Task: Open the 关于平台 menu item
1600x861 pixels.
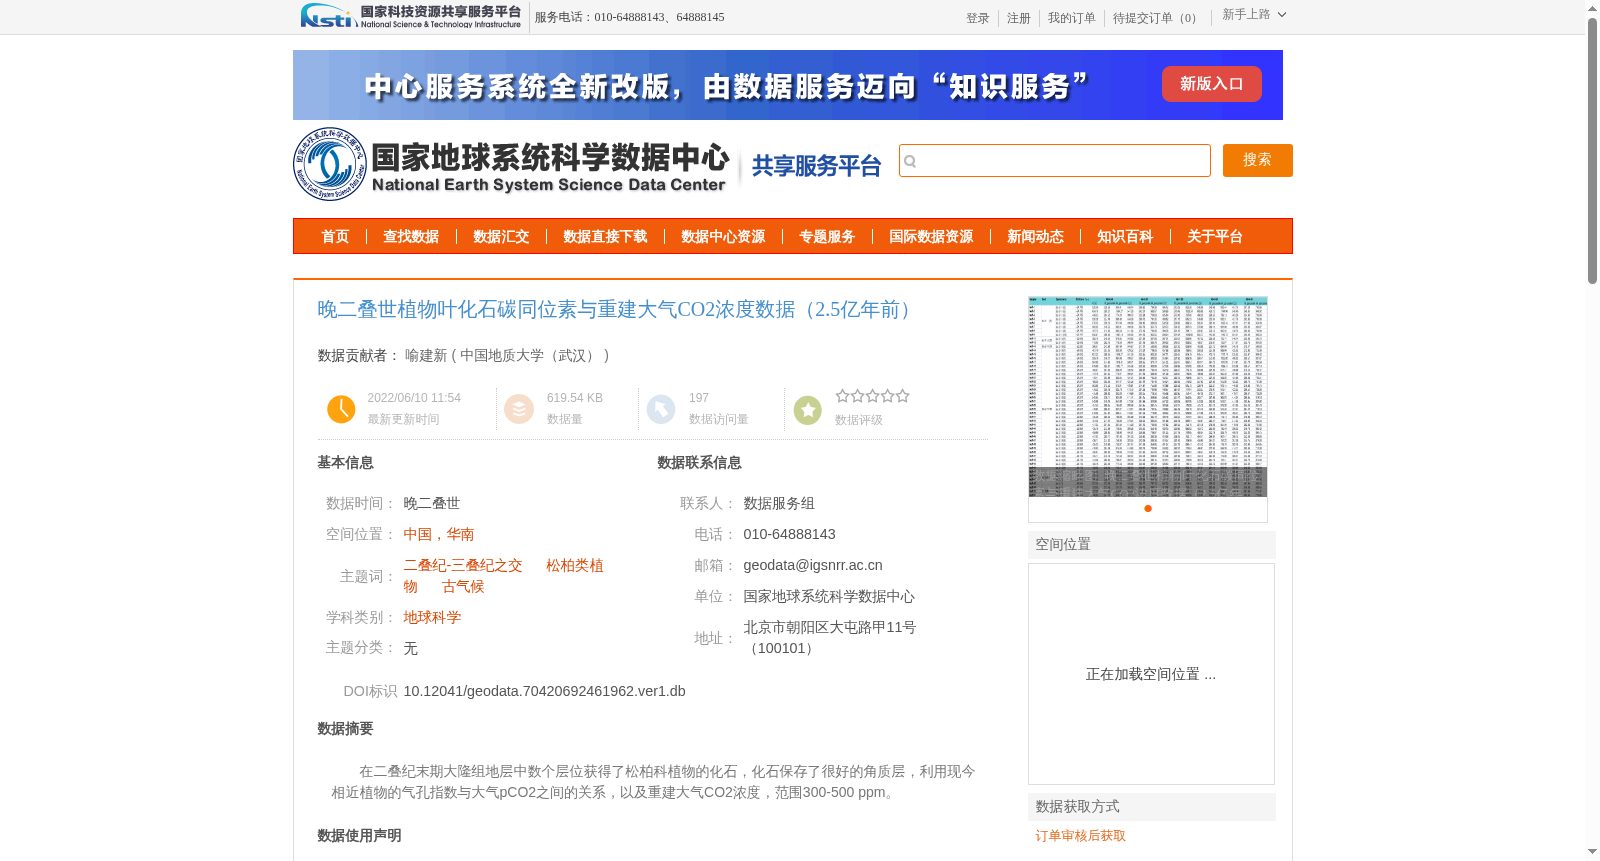Action: pyautogui.click(x=1215, y=237)
